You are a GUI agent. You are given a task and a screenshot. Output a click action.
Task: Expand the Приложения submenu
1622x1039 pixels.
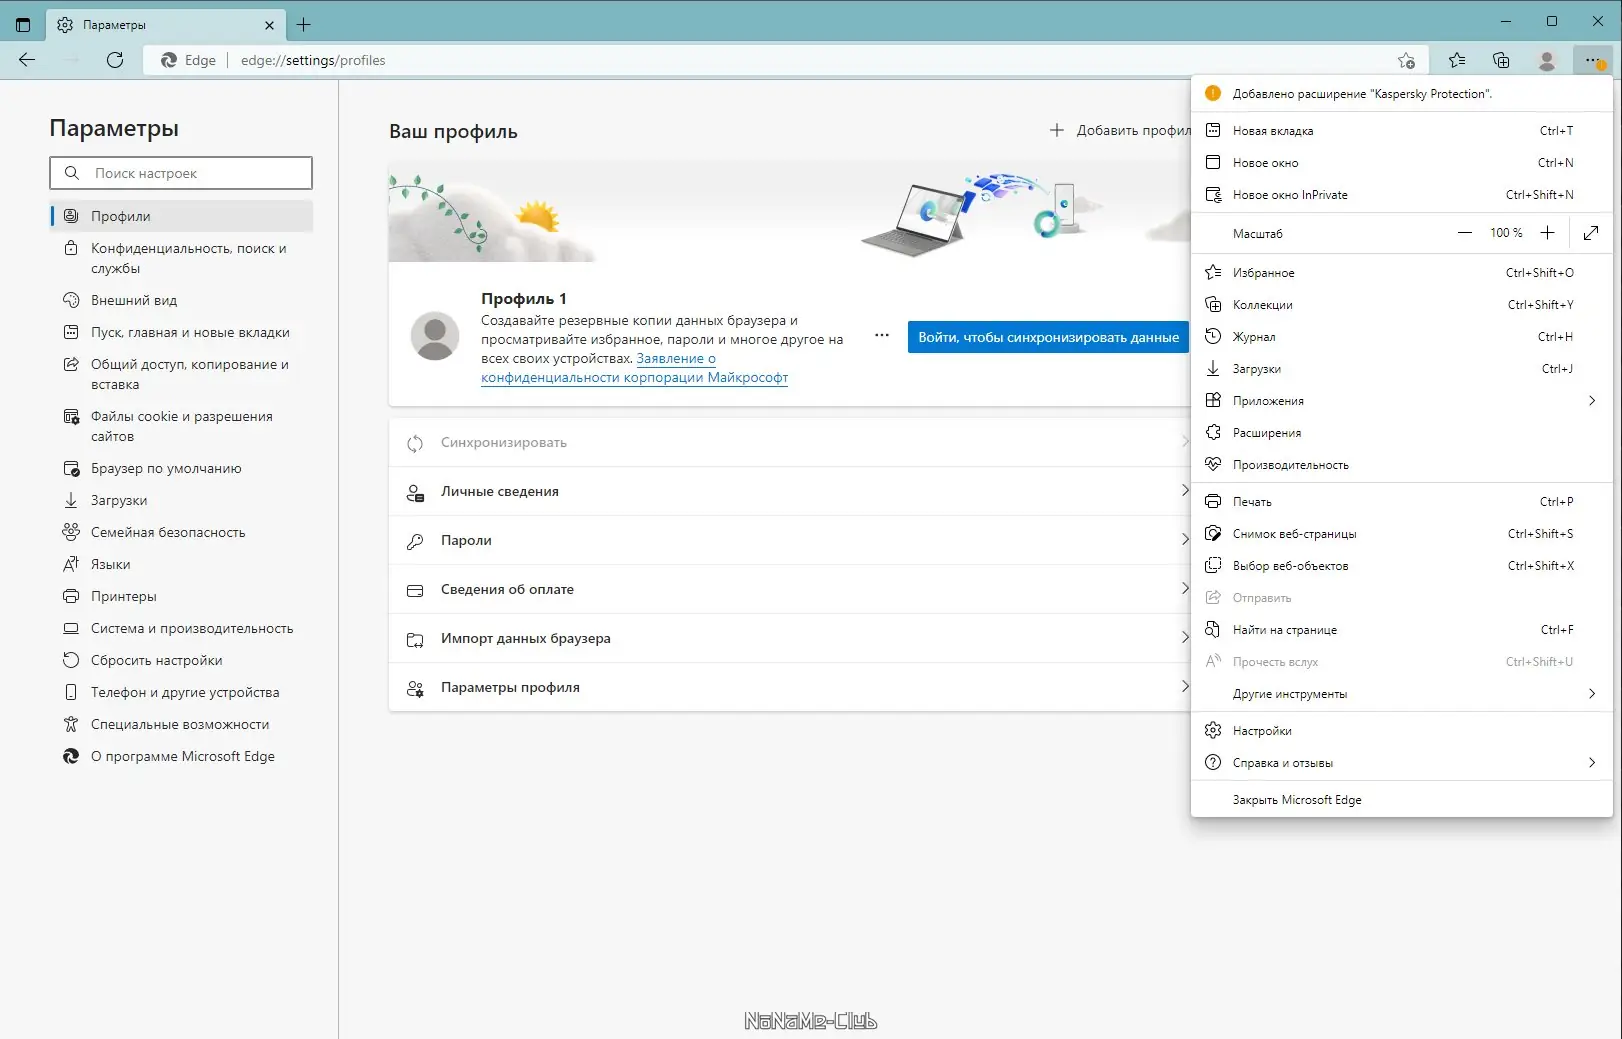click(x=1402, y=400)
